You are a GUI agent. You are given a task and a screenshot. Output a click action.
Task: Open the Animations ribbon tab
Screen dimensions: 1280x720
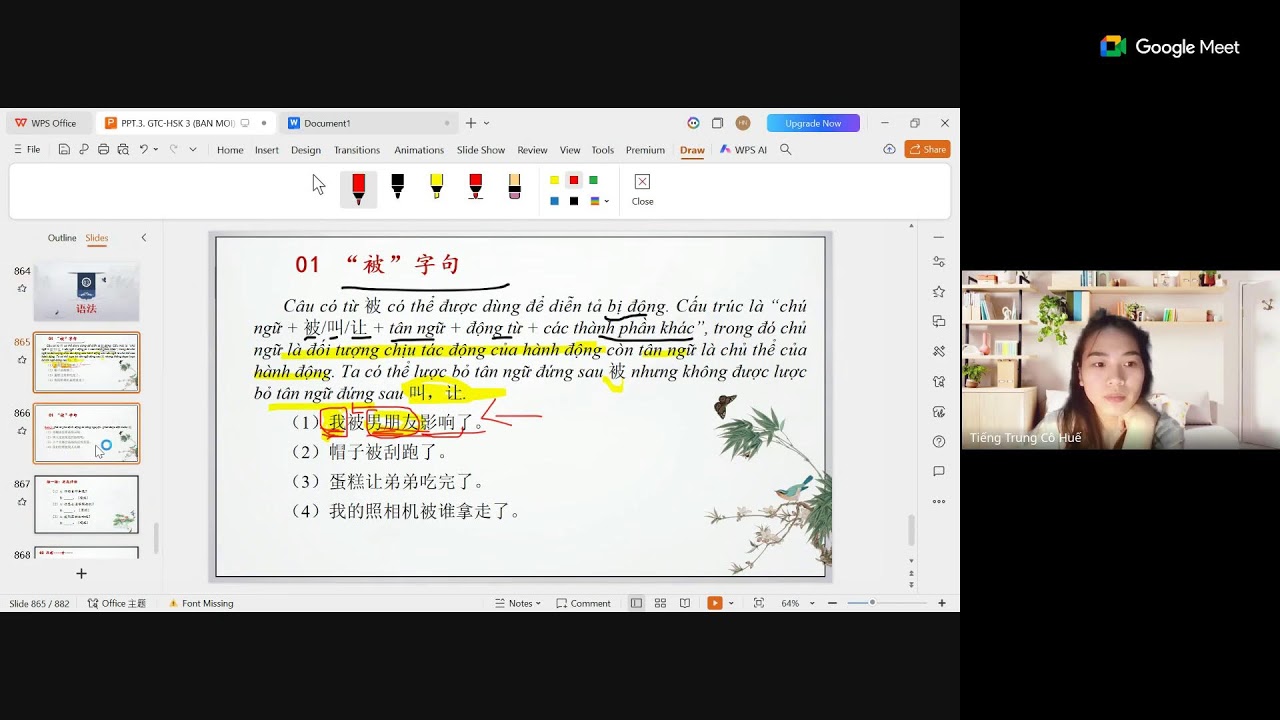coord(419,150)
